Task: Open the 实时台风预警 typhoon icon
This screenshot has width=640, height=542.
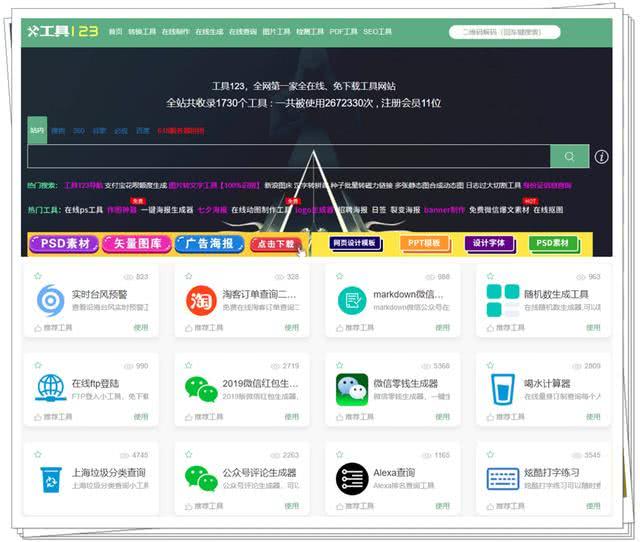Action: click(51, 301)
